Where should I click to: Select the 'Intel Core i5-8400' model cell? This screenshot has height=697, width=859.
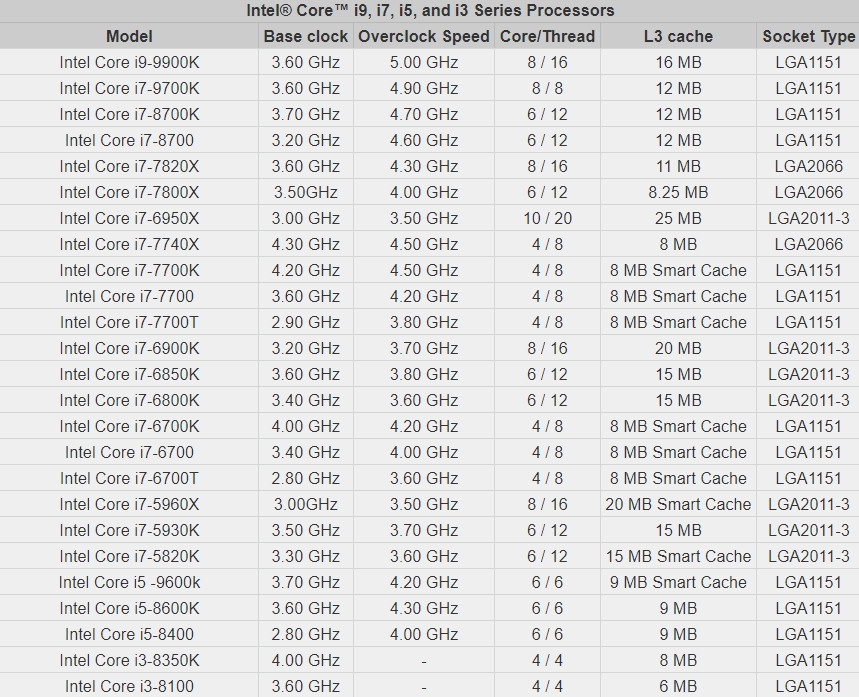coord(129,635)
